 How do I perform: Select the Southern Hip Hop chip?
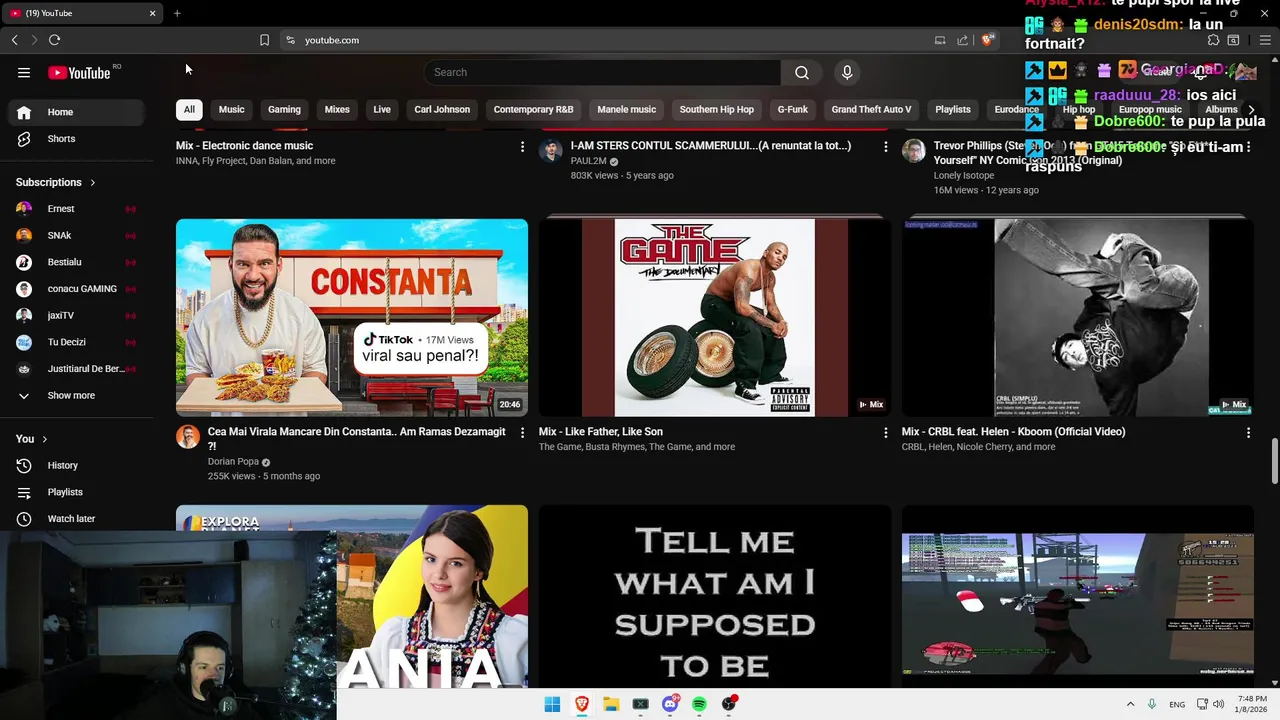click(717, 110)
